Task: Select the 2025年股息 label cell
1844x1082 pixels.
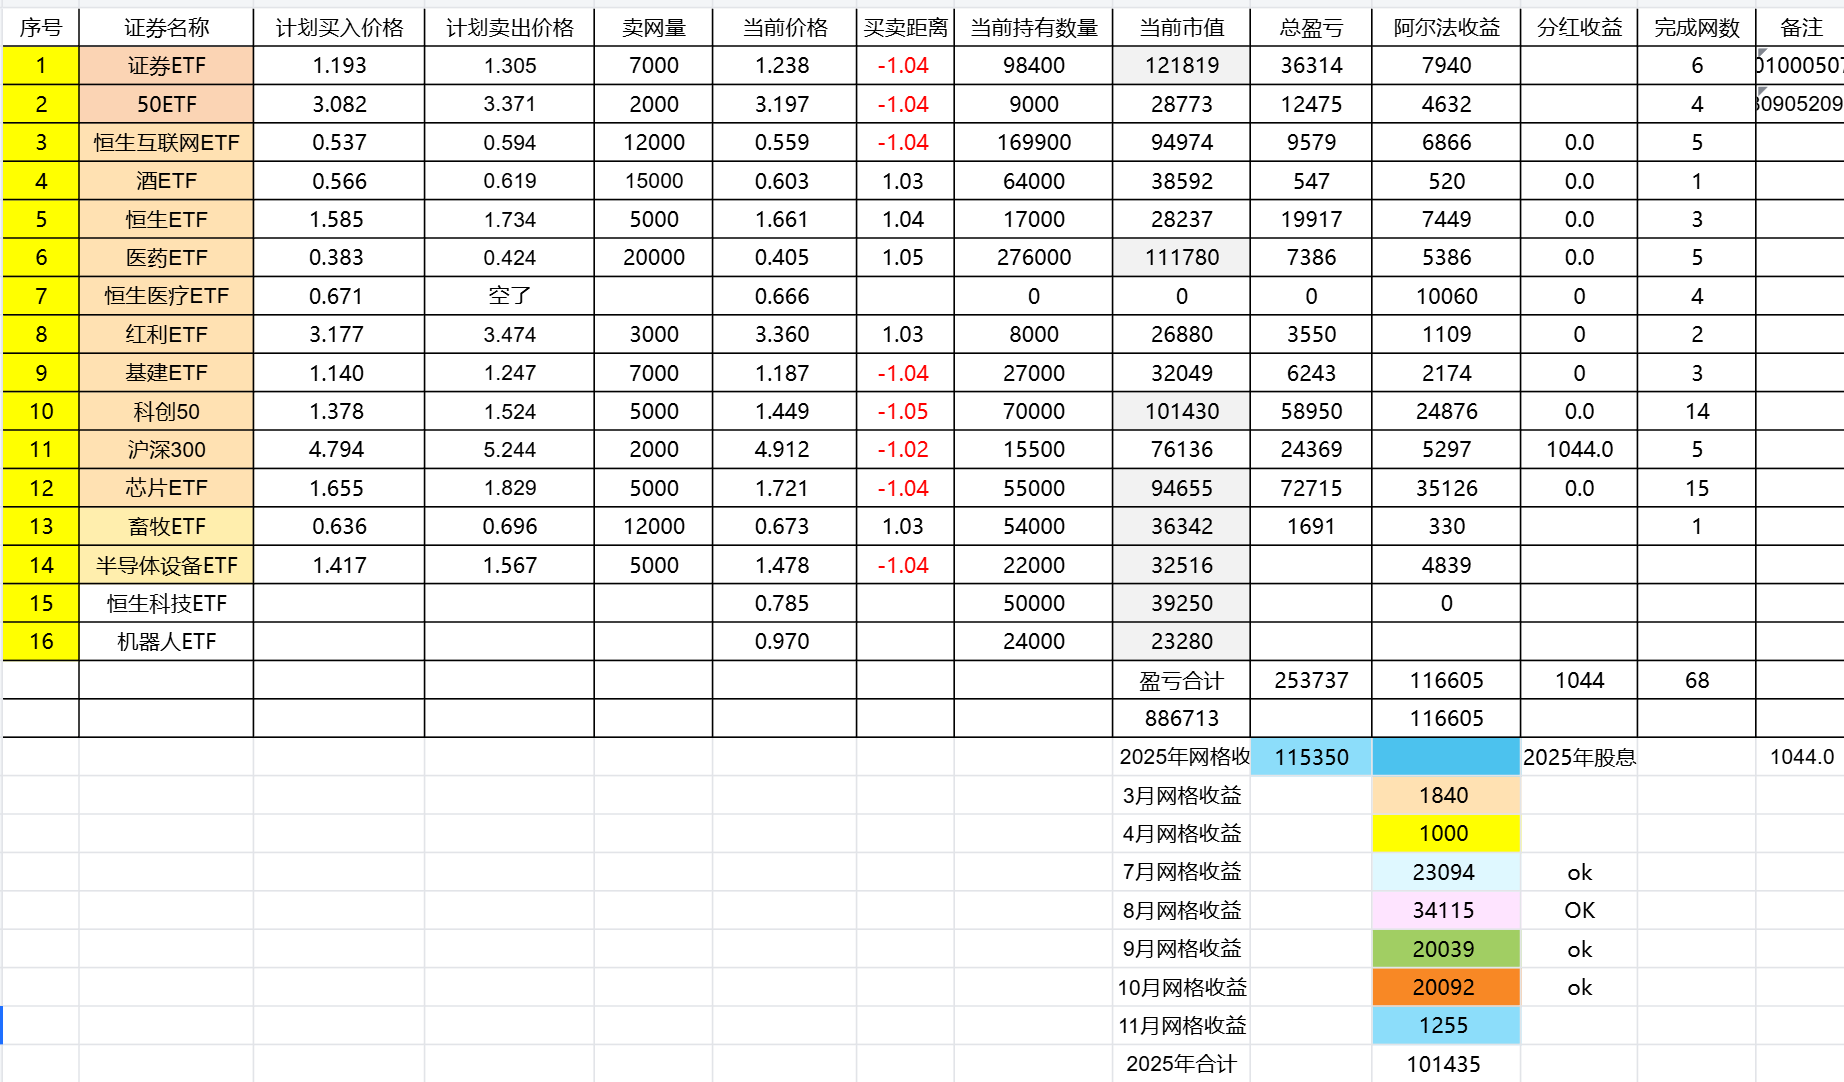Action: click(x=1578, y=757)
